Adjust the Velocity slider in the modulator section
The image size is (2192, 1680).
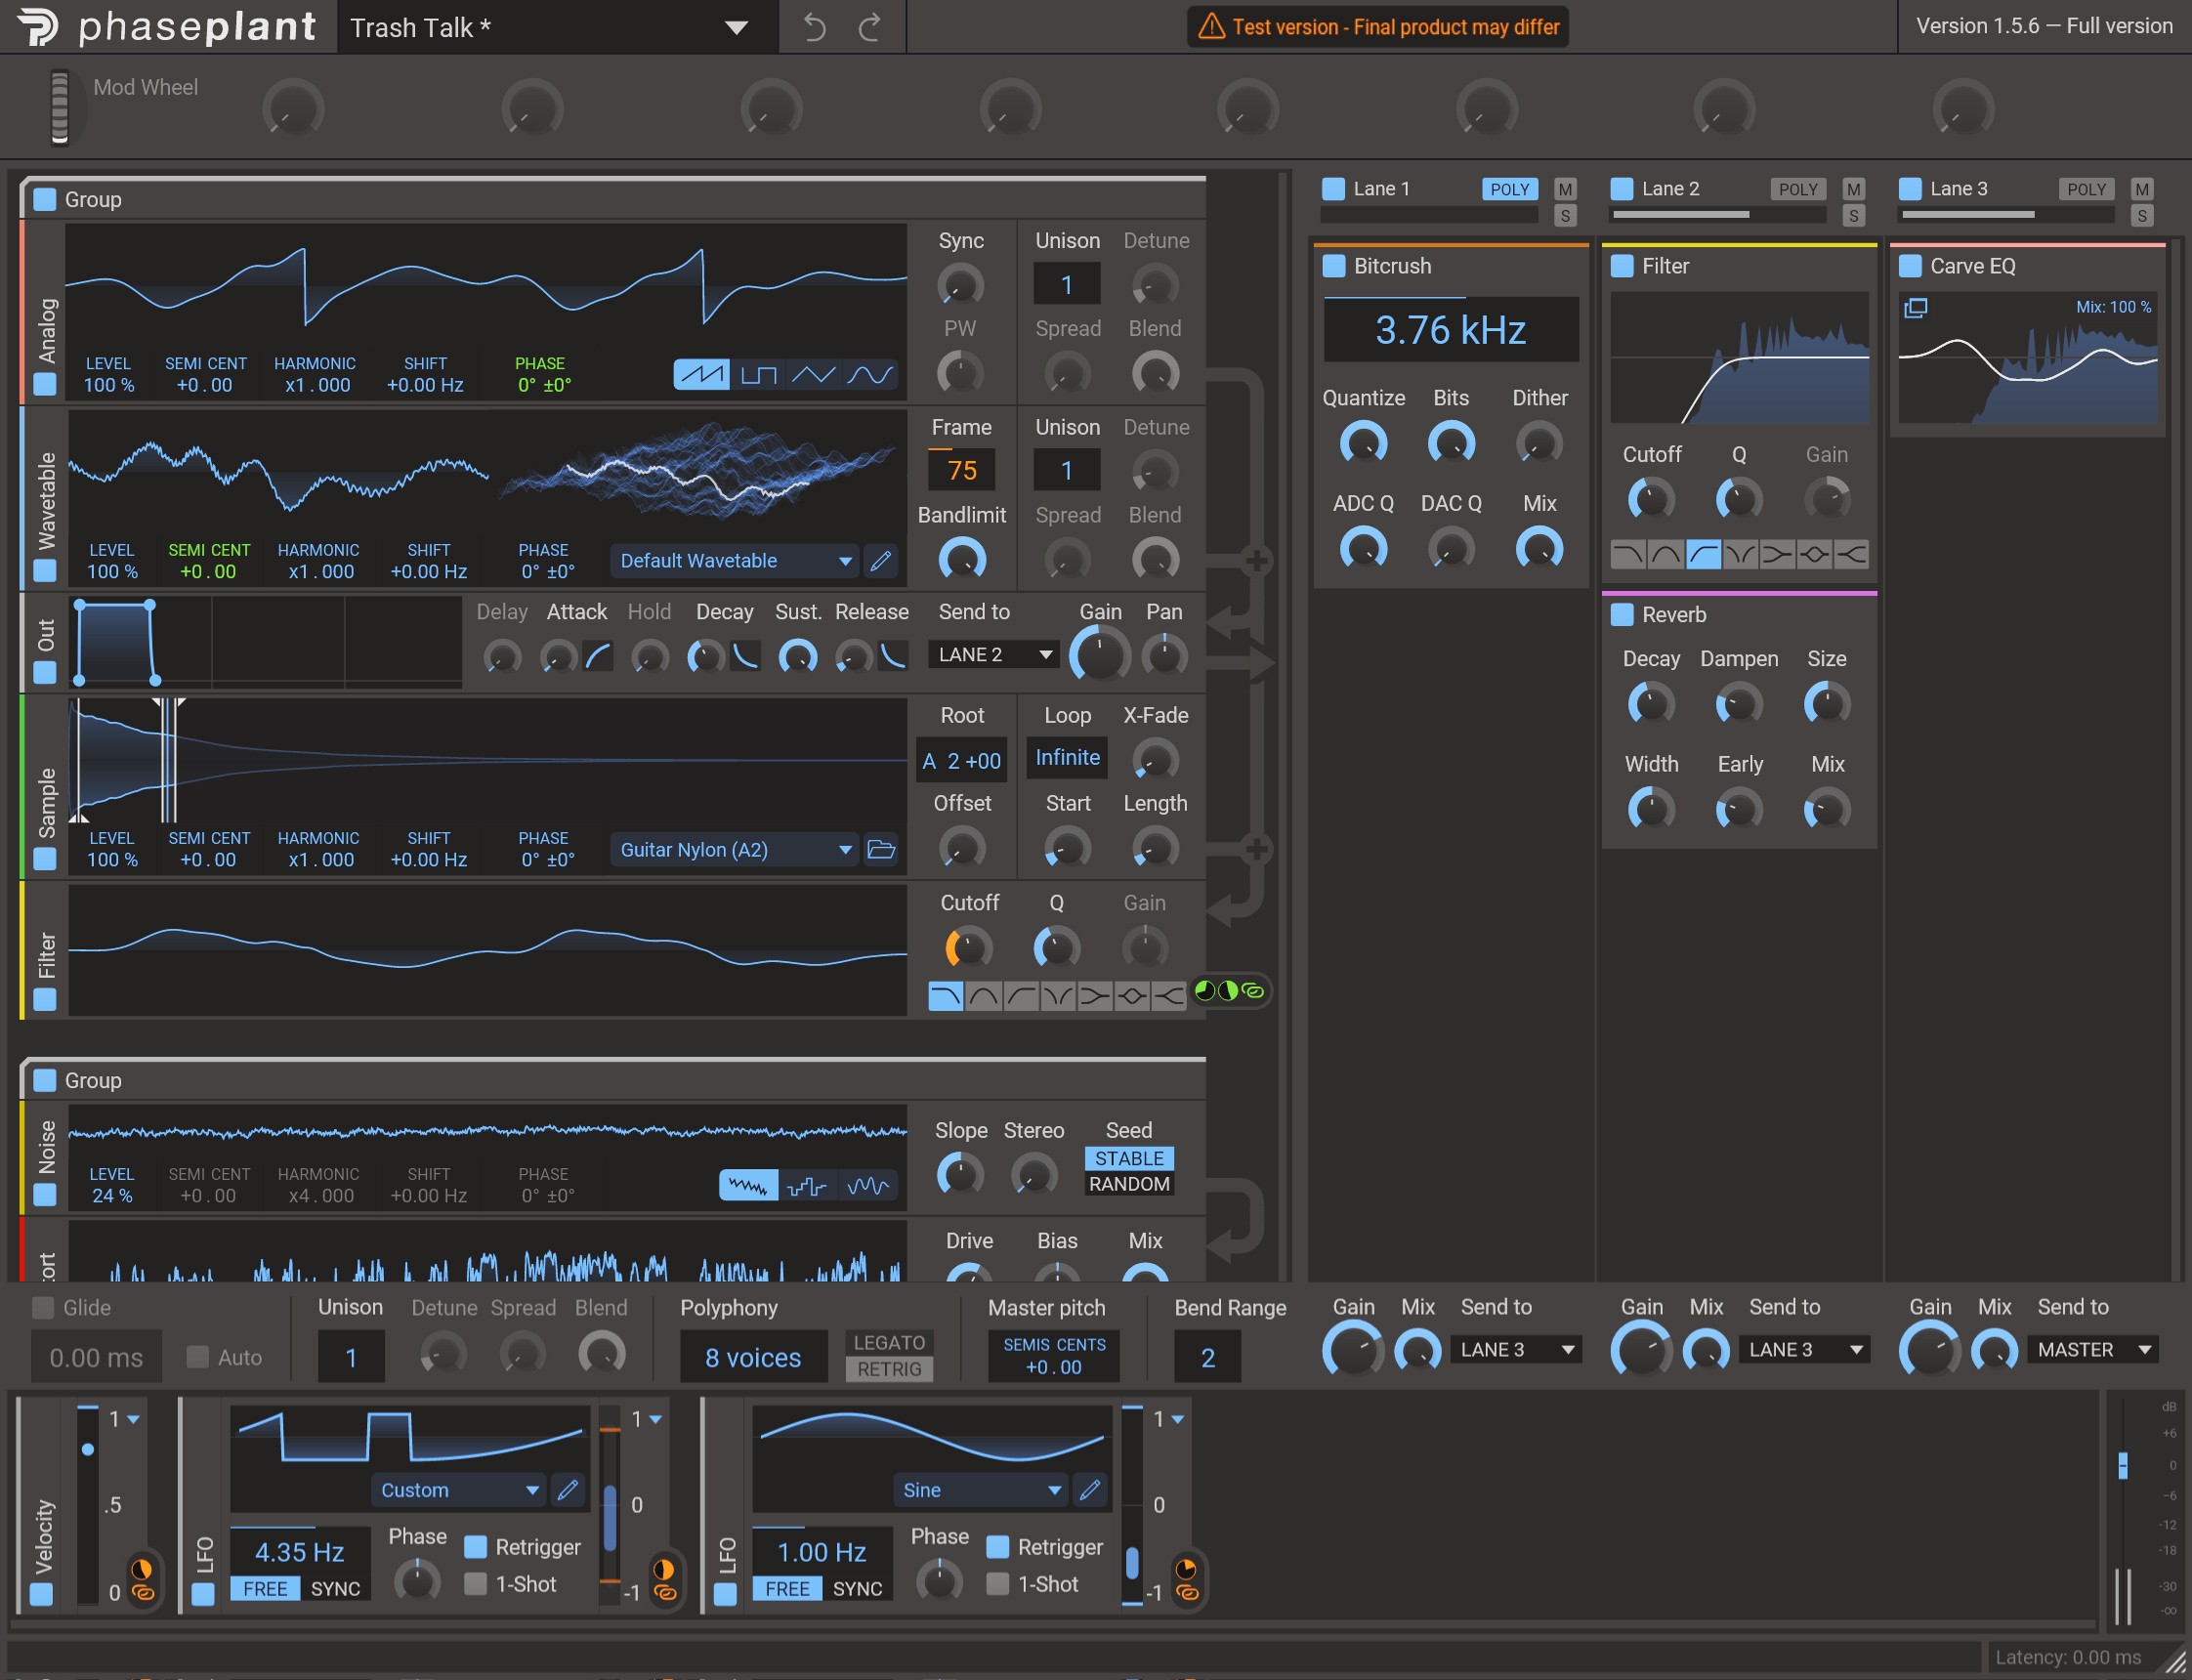(88, 1450)
